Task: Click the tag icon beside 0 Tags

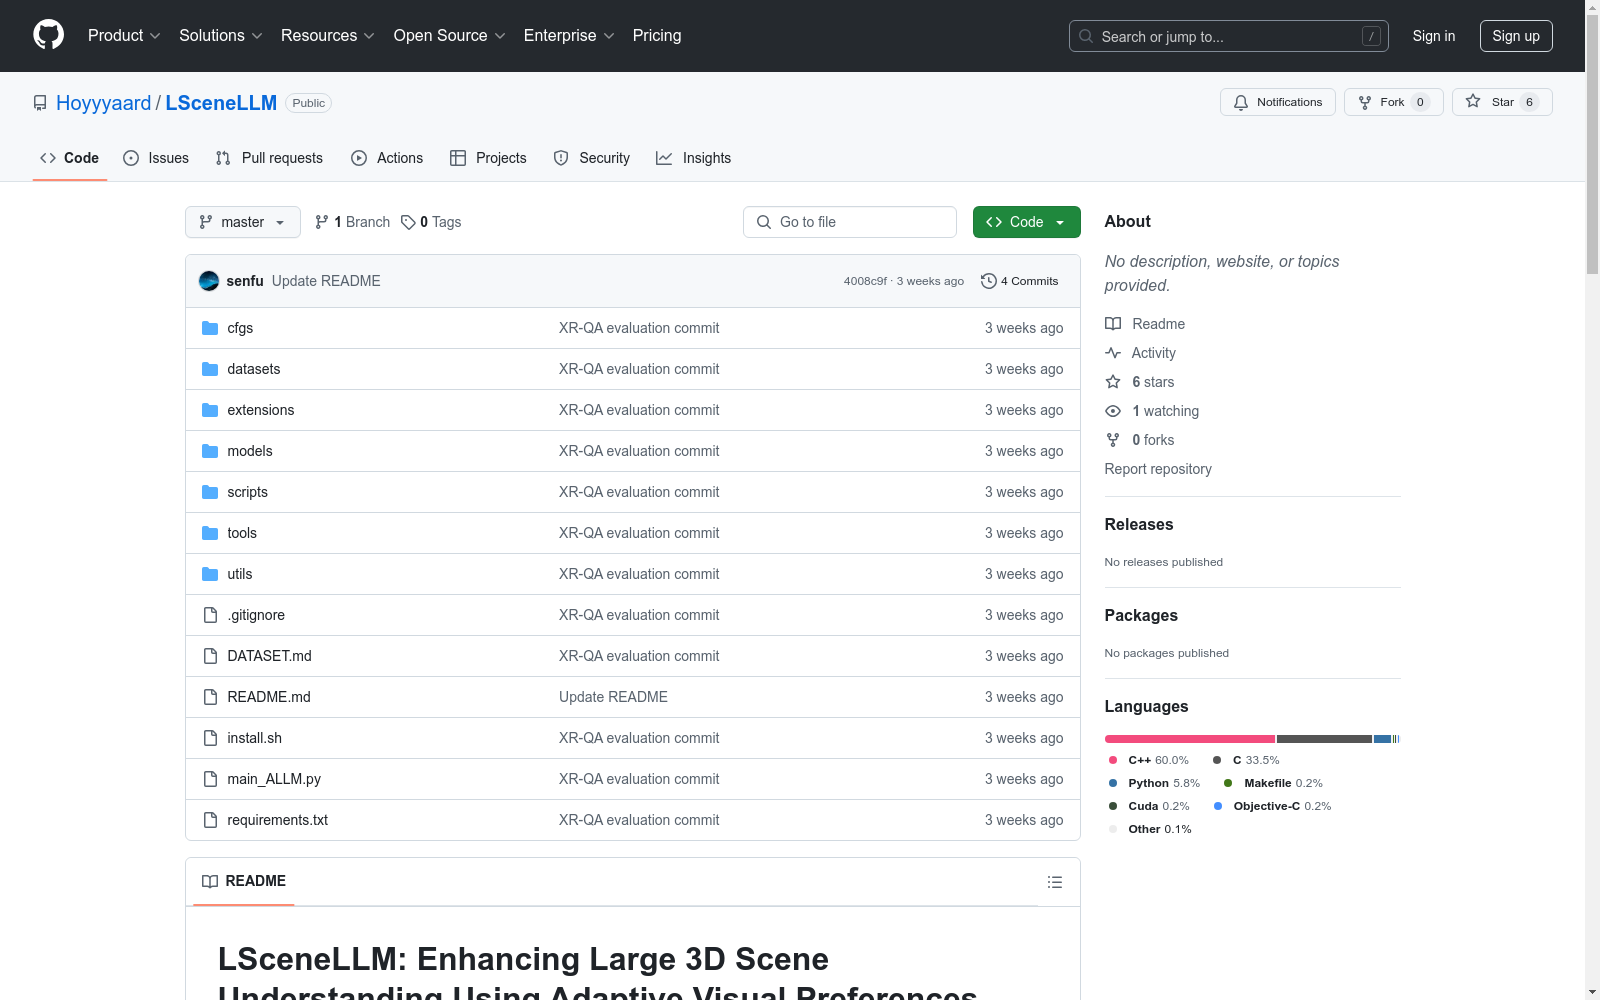Action: [x=408, y=222]
